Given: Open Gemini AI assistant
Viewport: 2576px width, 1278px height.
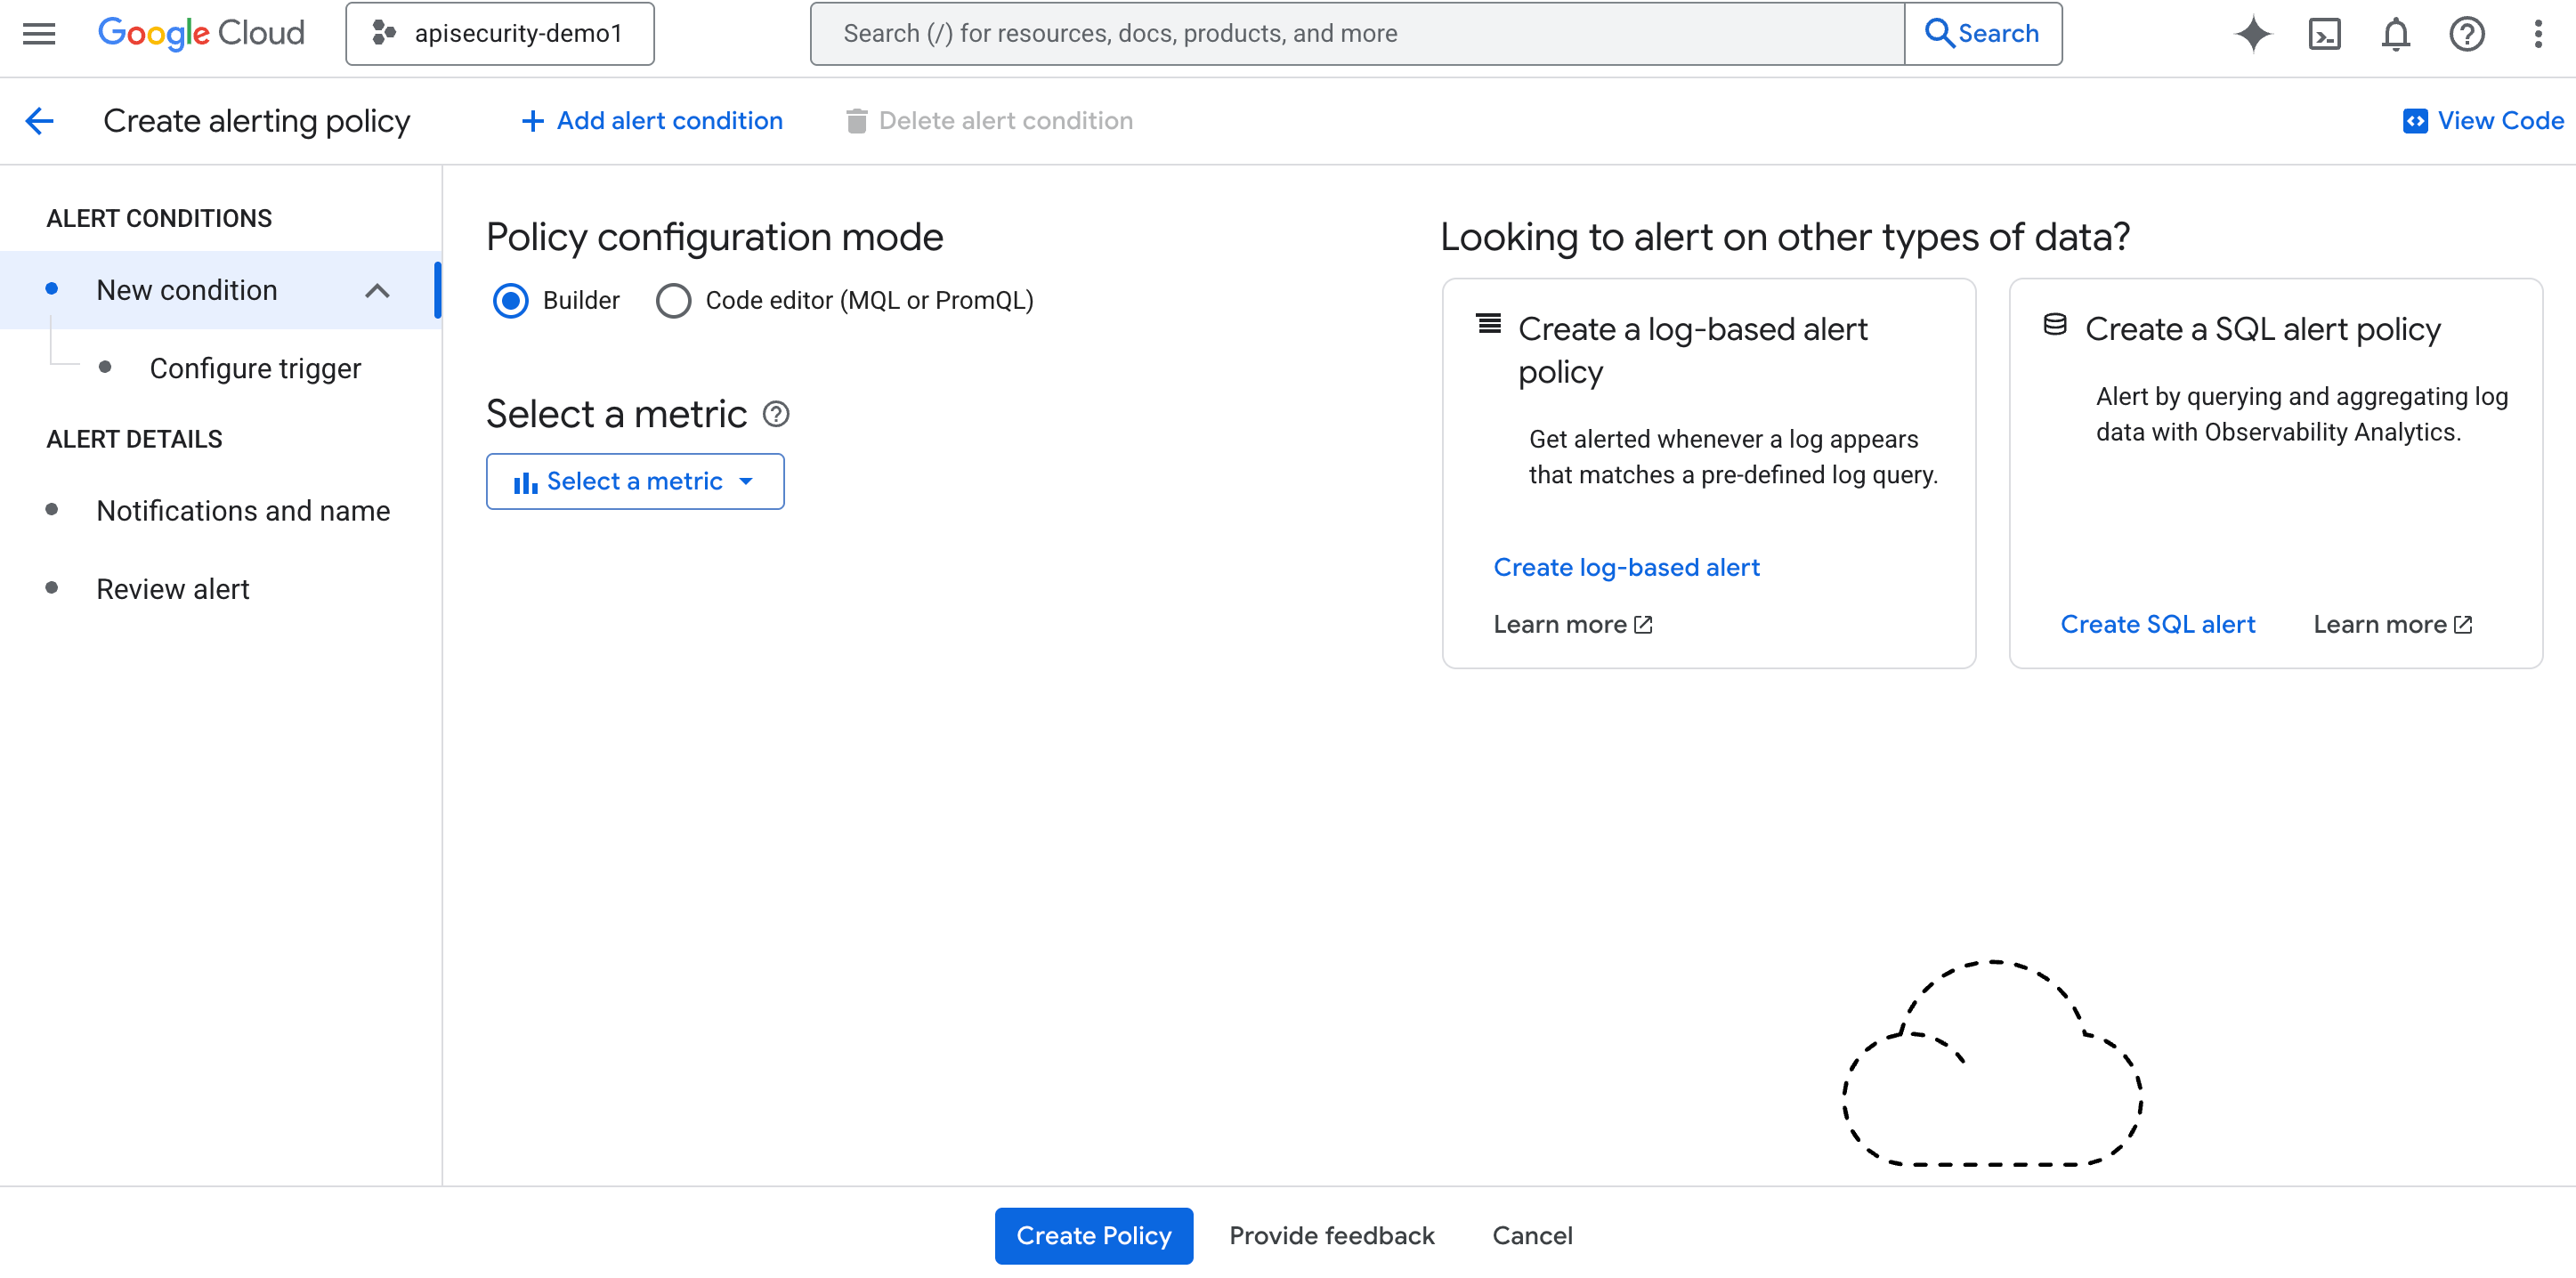Looking at the screenshot, I should coord(2253,33).
